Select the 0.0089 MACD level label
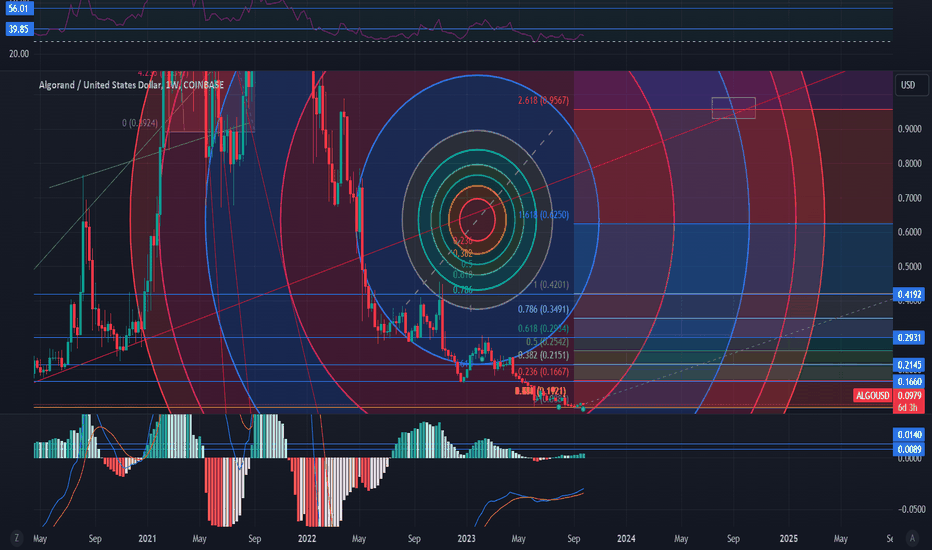 pyautogui.click(x=909, y=449)
